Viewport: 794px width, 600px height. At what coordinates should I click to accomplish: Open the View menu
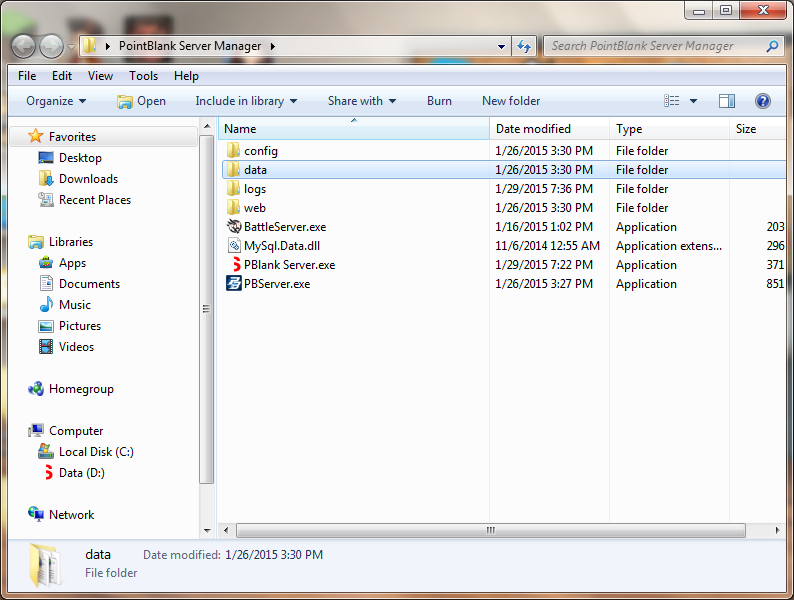pyautogui.click(x=100, y=76)
